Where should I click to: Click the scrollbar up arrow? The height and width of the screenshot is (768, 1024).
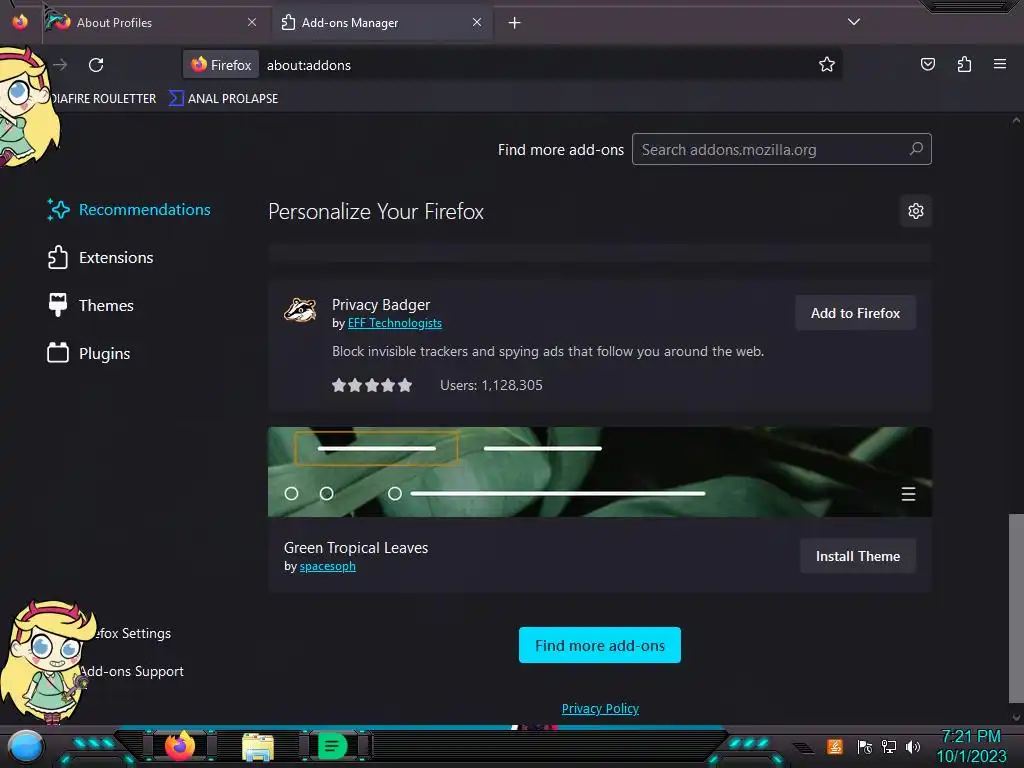click(x=1016, y=120)
